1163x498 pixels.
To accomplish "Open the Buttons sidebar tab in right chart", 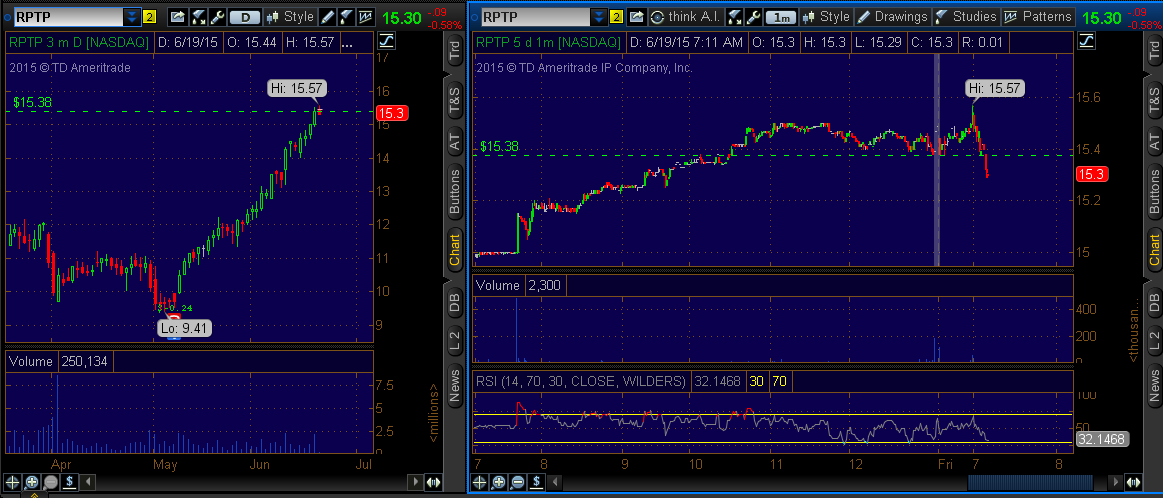I will point(1154,191).
